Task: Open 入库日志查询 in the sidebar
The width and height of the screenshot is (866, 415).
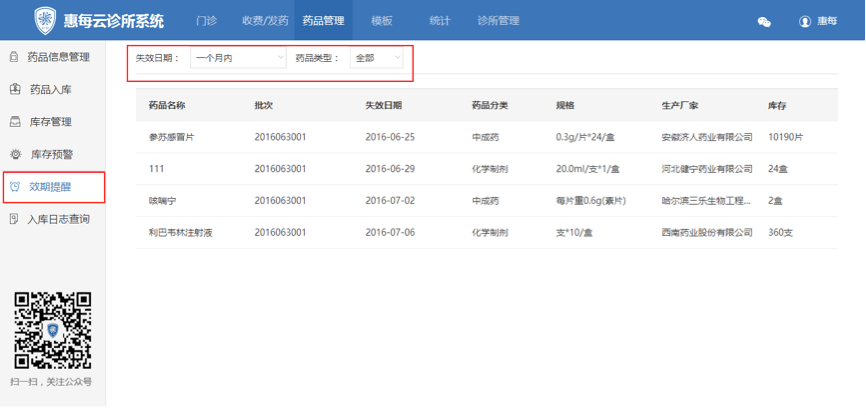Action: [x=58, y=219]
